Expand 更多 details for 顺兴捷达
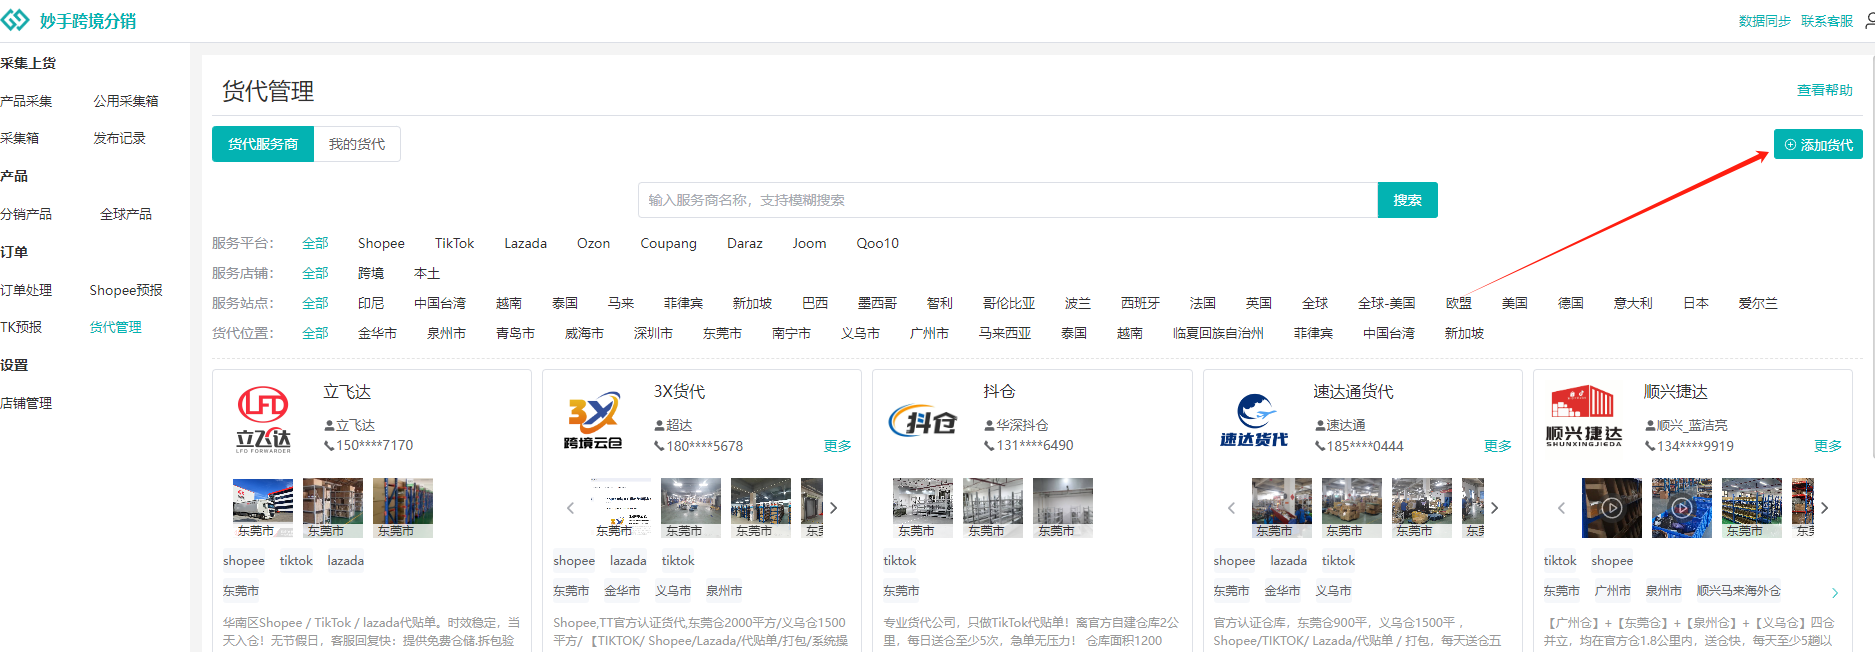 coord(1828,446)
